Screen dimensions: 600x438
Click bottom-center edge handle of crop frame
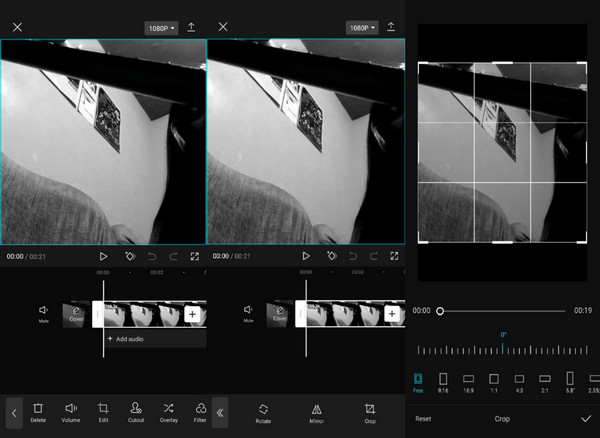point(502,242)
